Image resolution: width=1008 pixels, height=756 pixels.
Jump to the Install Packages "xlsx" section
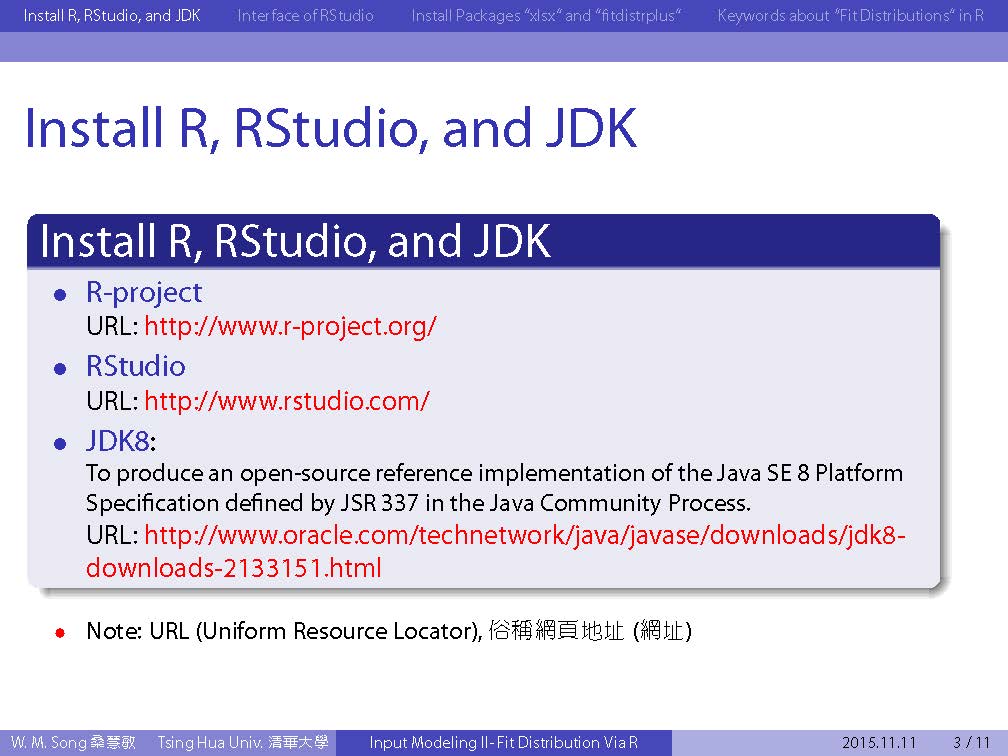tap(546, 16)
